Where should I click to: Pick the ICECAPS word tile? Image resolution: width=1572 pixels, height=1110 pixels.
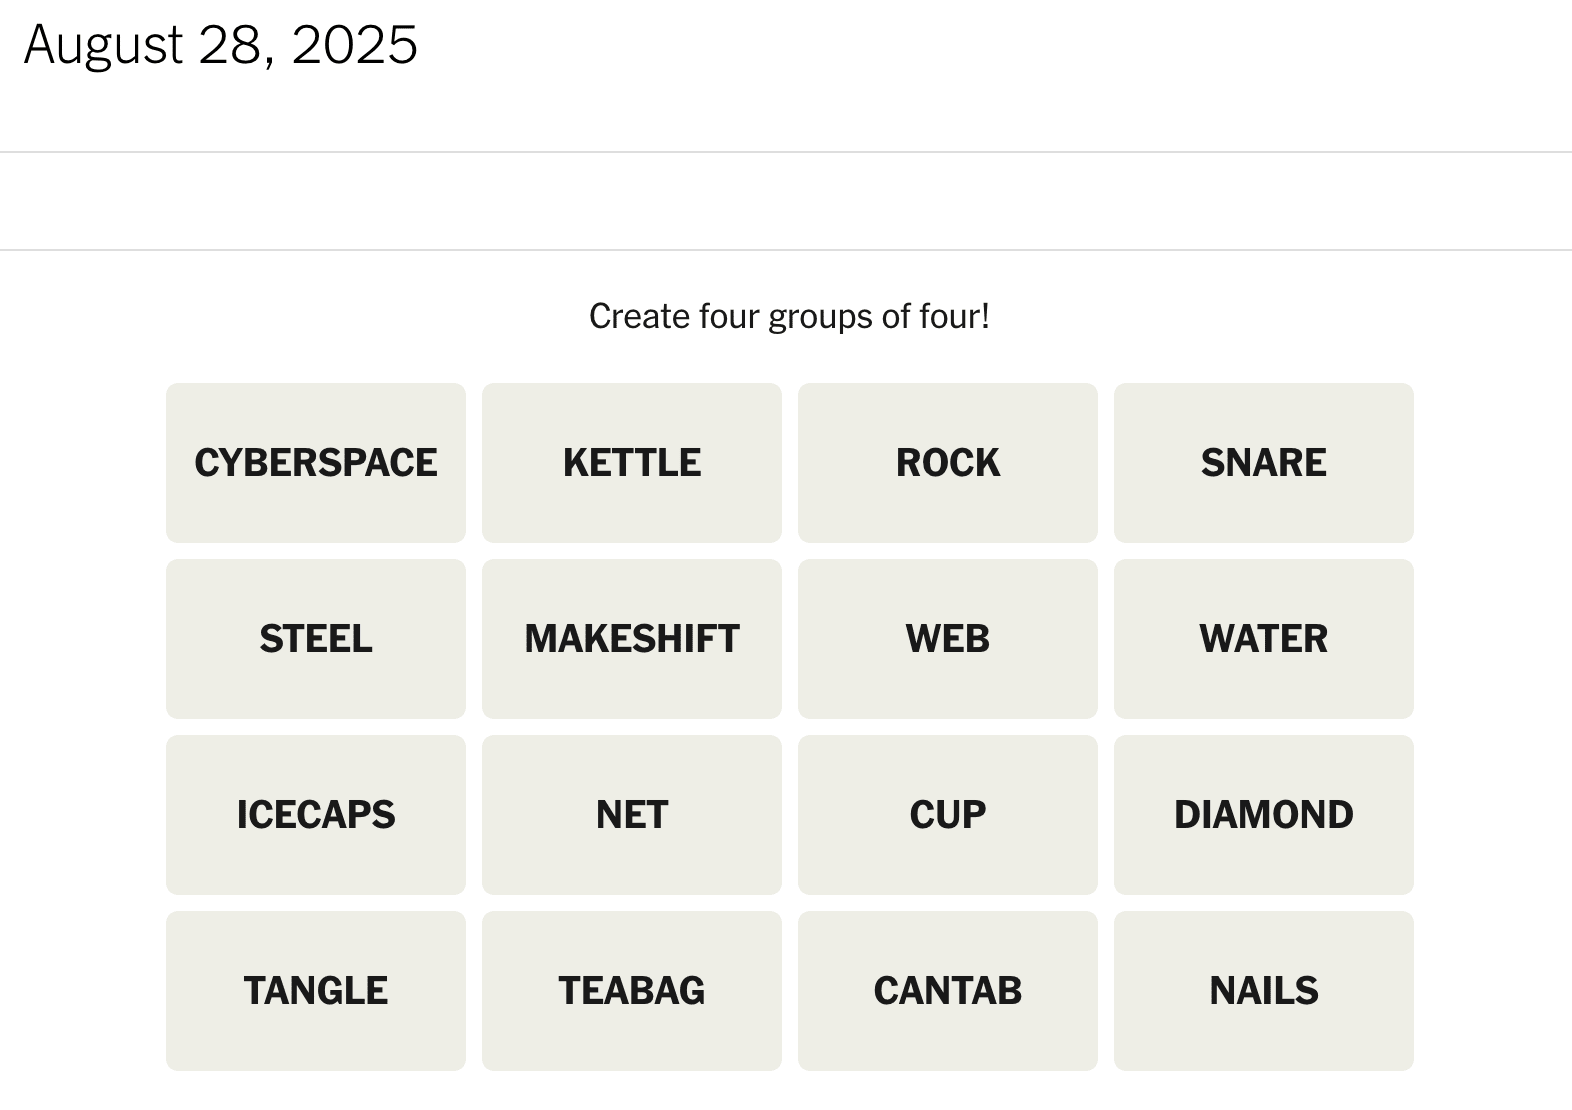tap(315, 815)
